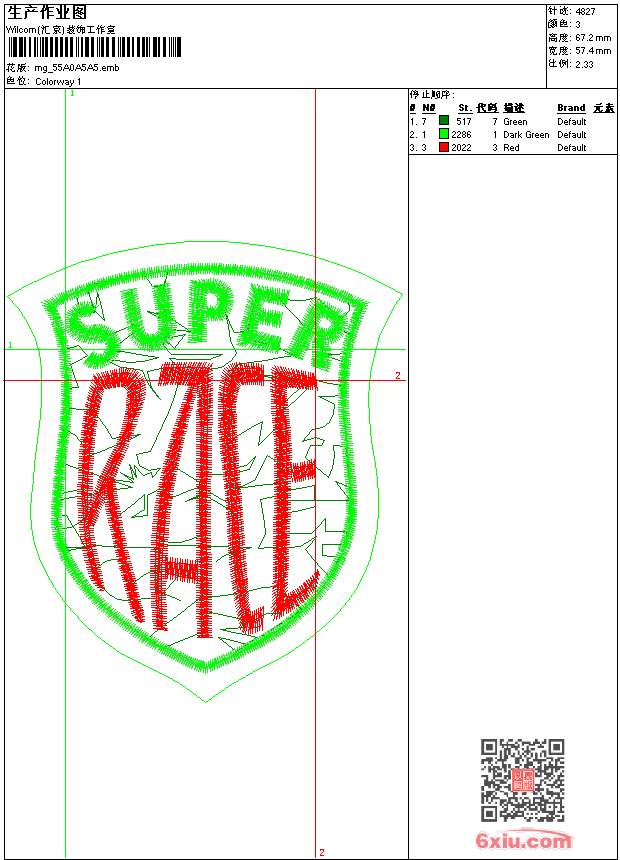Click the red marker '2' beside horizontal line
This screenshot has height=860, width=620.
tap(397, 376)
